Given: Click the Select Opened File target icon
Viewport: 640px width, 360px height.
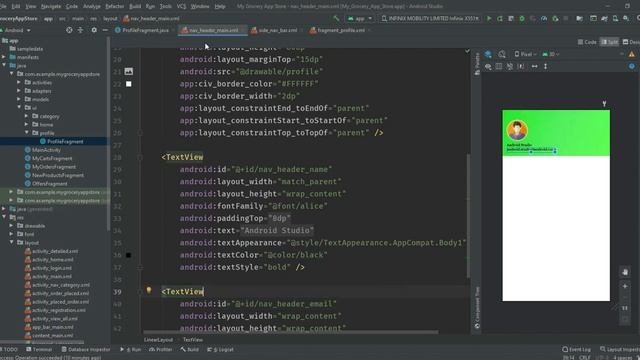Looking at the screenshot, I should pyautogui.click(x=69, y=30).
